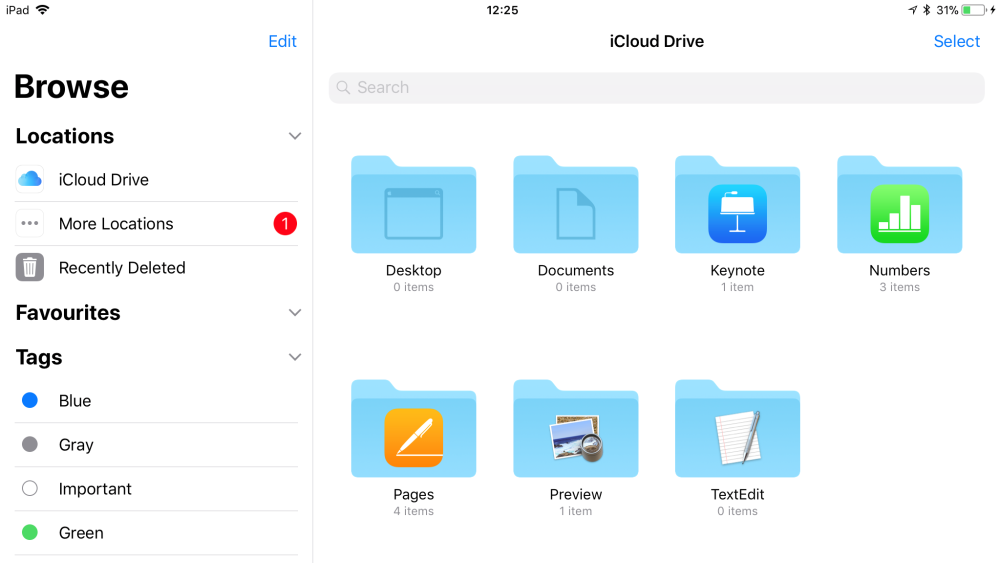Image resolution: width=1000 pixels, height=563 pixels.
Task: Click the 'Blue' tag label
Action: (x=75, y=400)
